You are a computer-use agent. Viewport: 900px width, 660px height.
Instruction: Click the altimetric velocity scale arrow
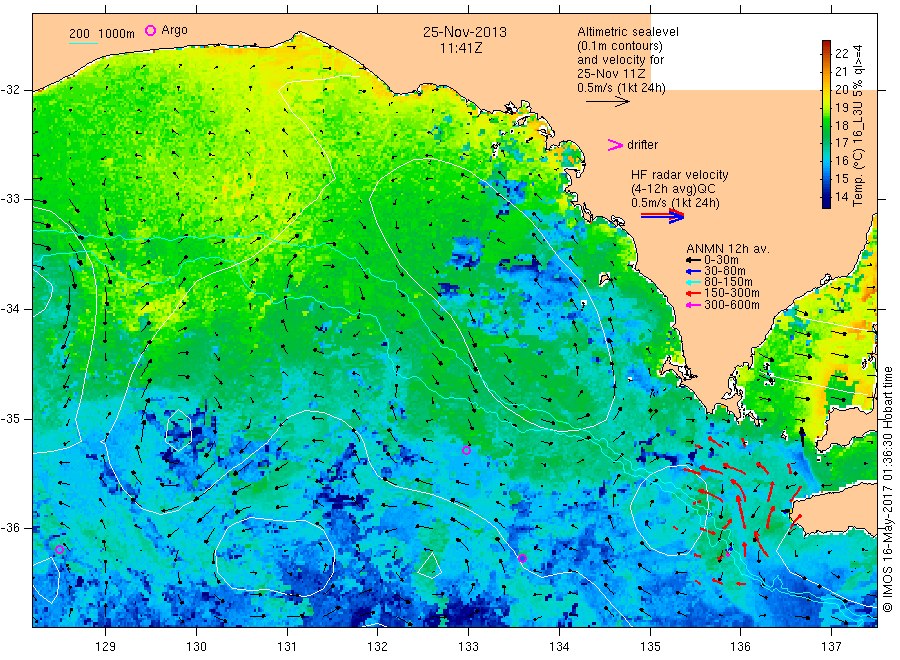coord(608,102)
